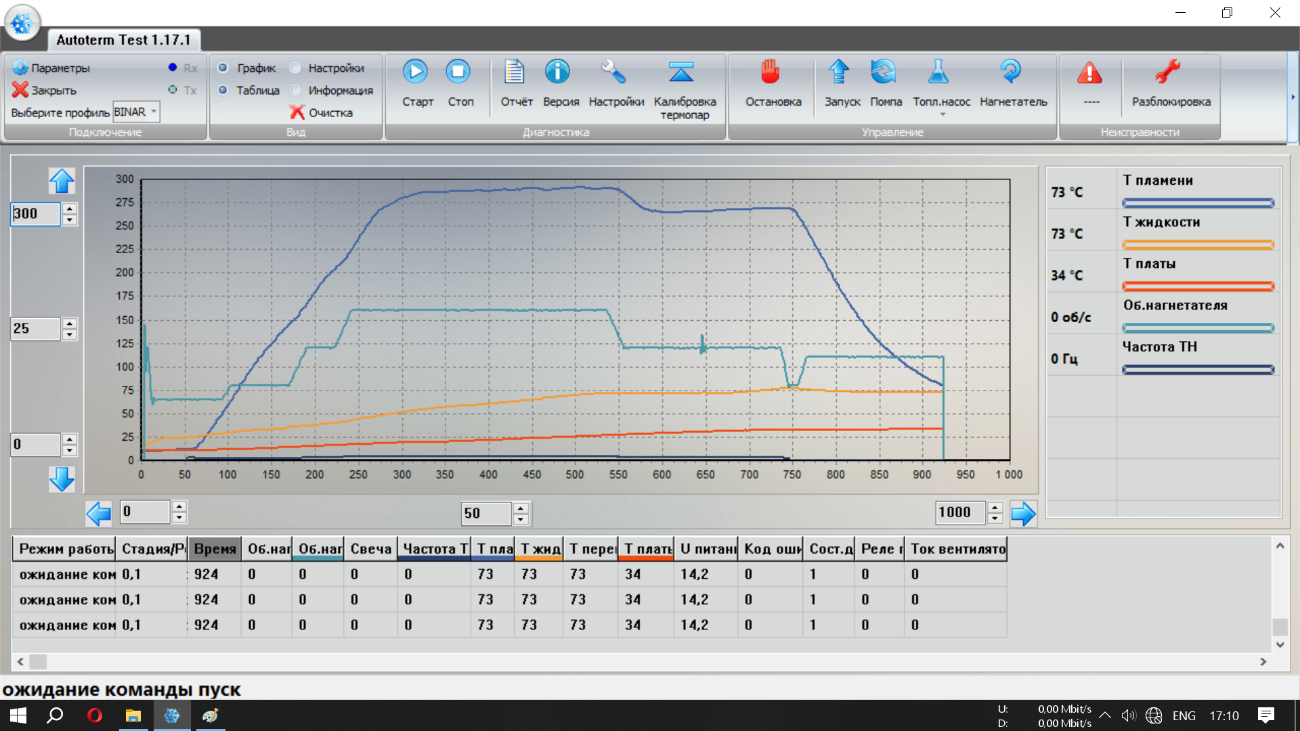Select the Настройки view radio button
This screenshot has width=1300, height=731.
[x=295, y=68]
